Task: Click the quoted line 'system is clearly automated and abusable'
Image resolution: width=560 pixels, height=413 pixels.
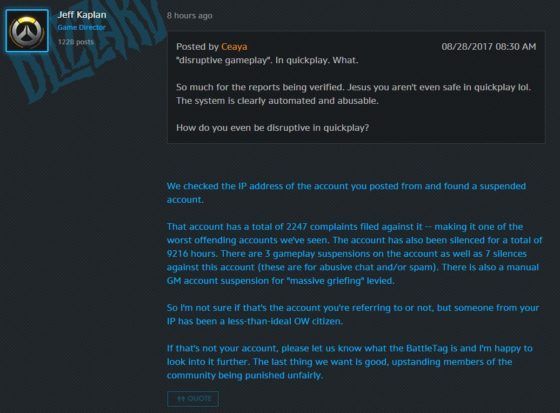Action: [x=277, y=101]
